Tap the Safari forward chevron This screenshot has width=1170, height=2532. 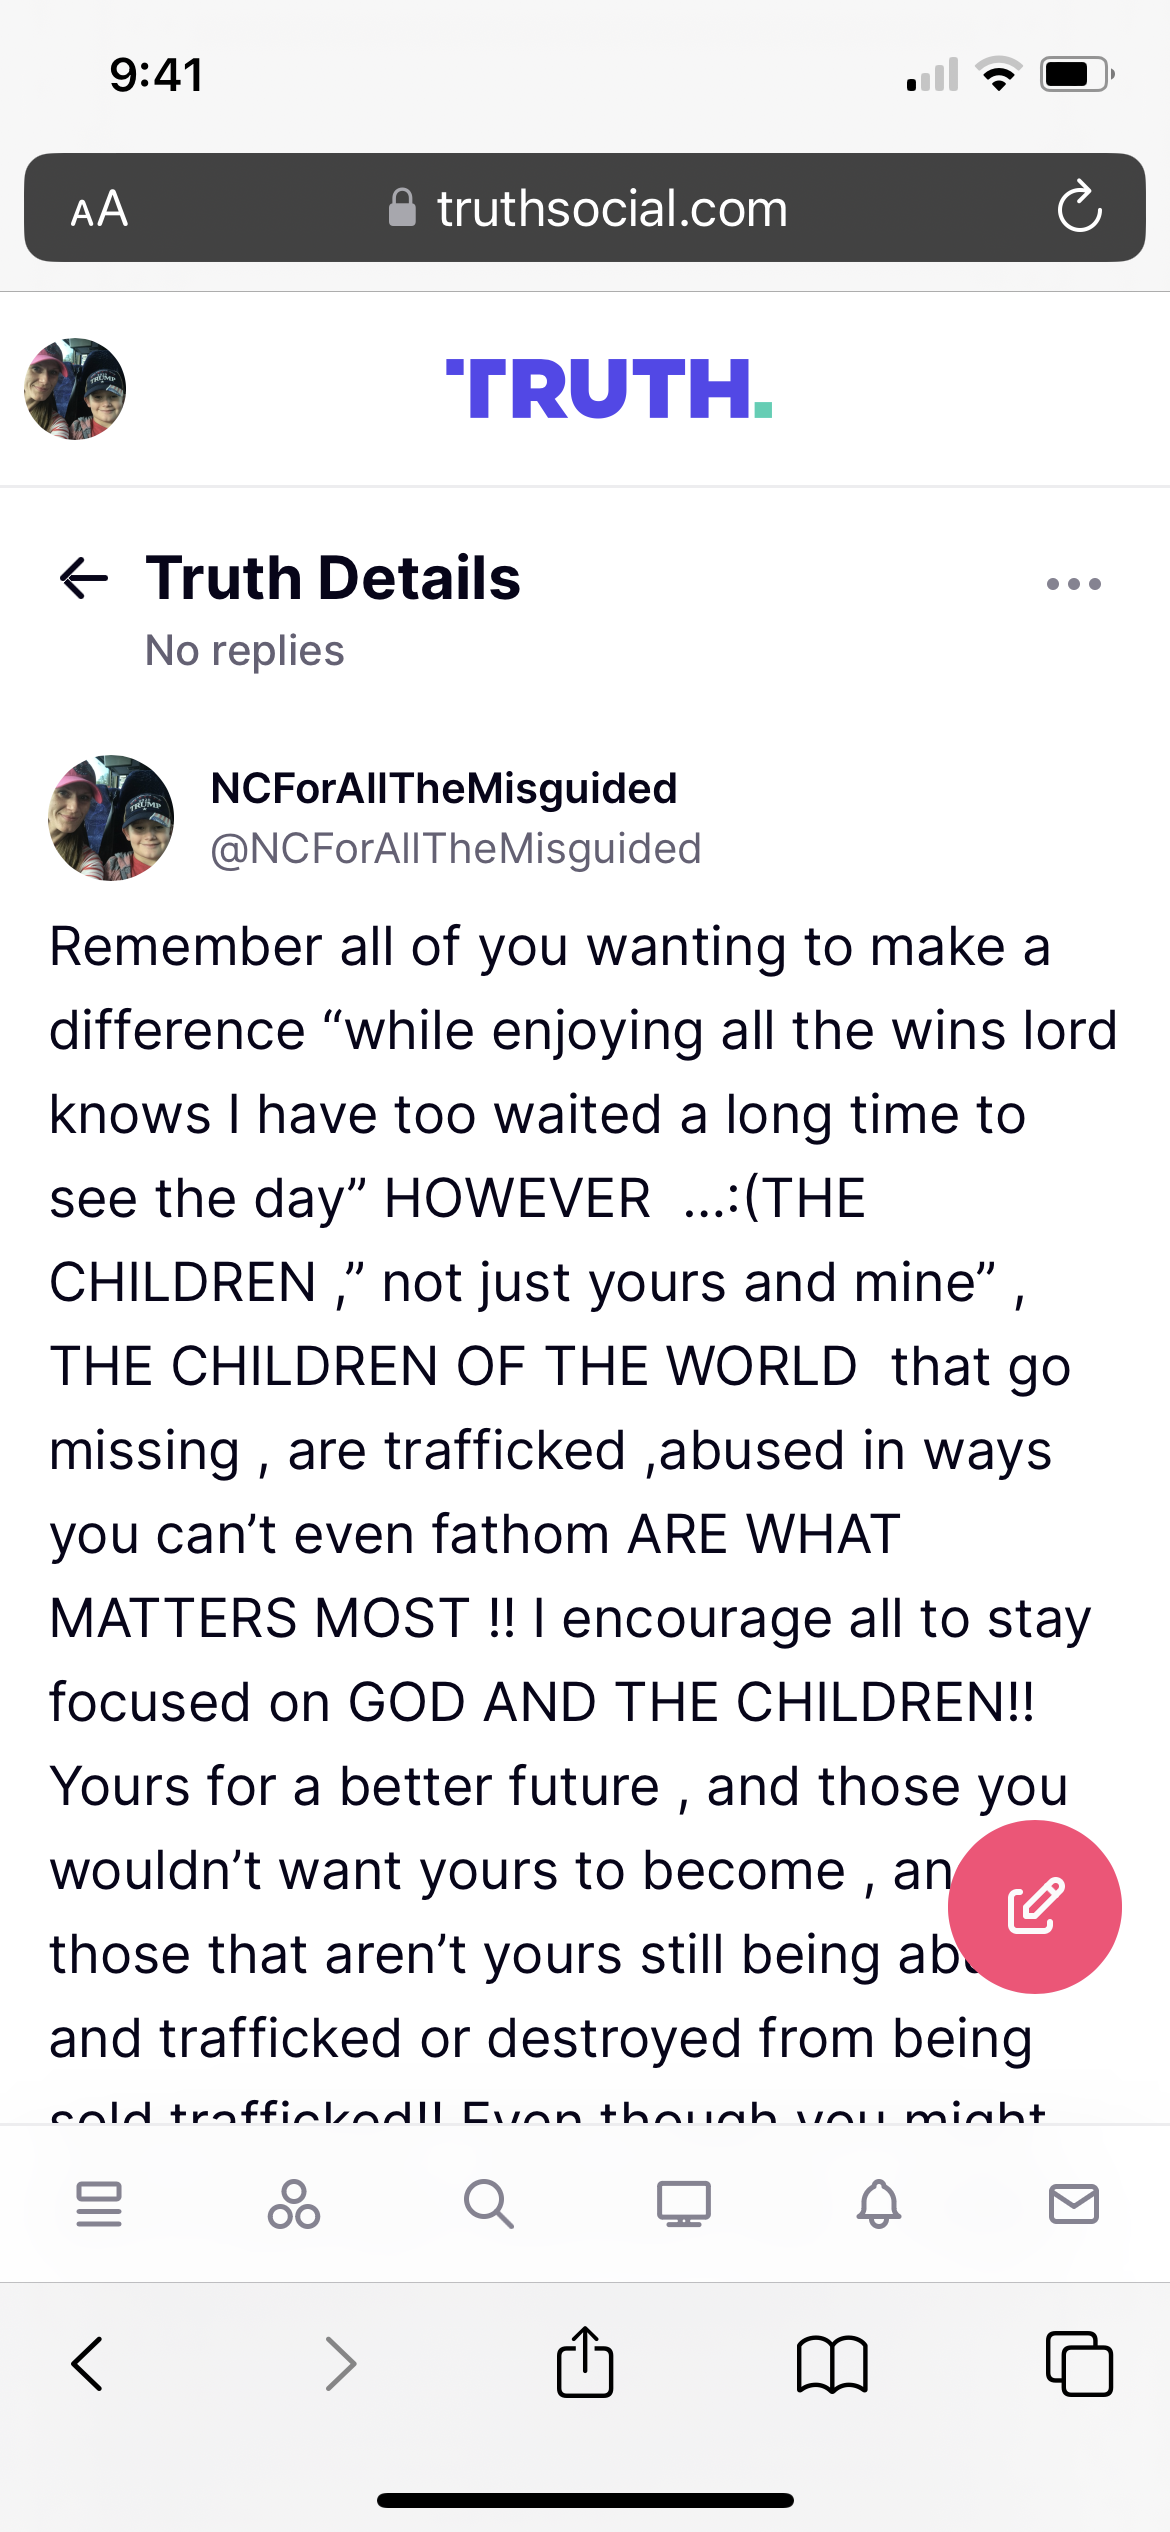pos(340,2364)
